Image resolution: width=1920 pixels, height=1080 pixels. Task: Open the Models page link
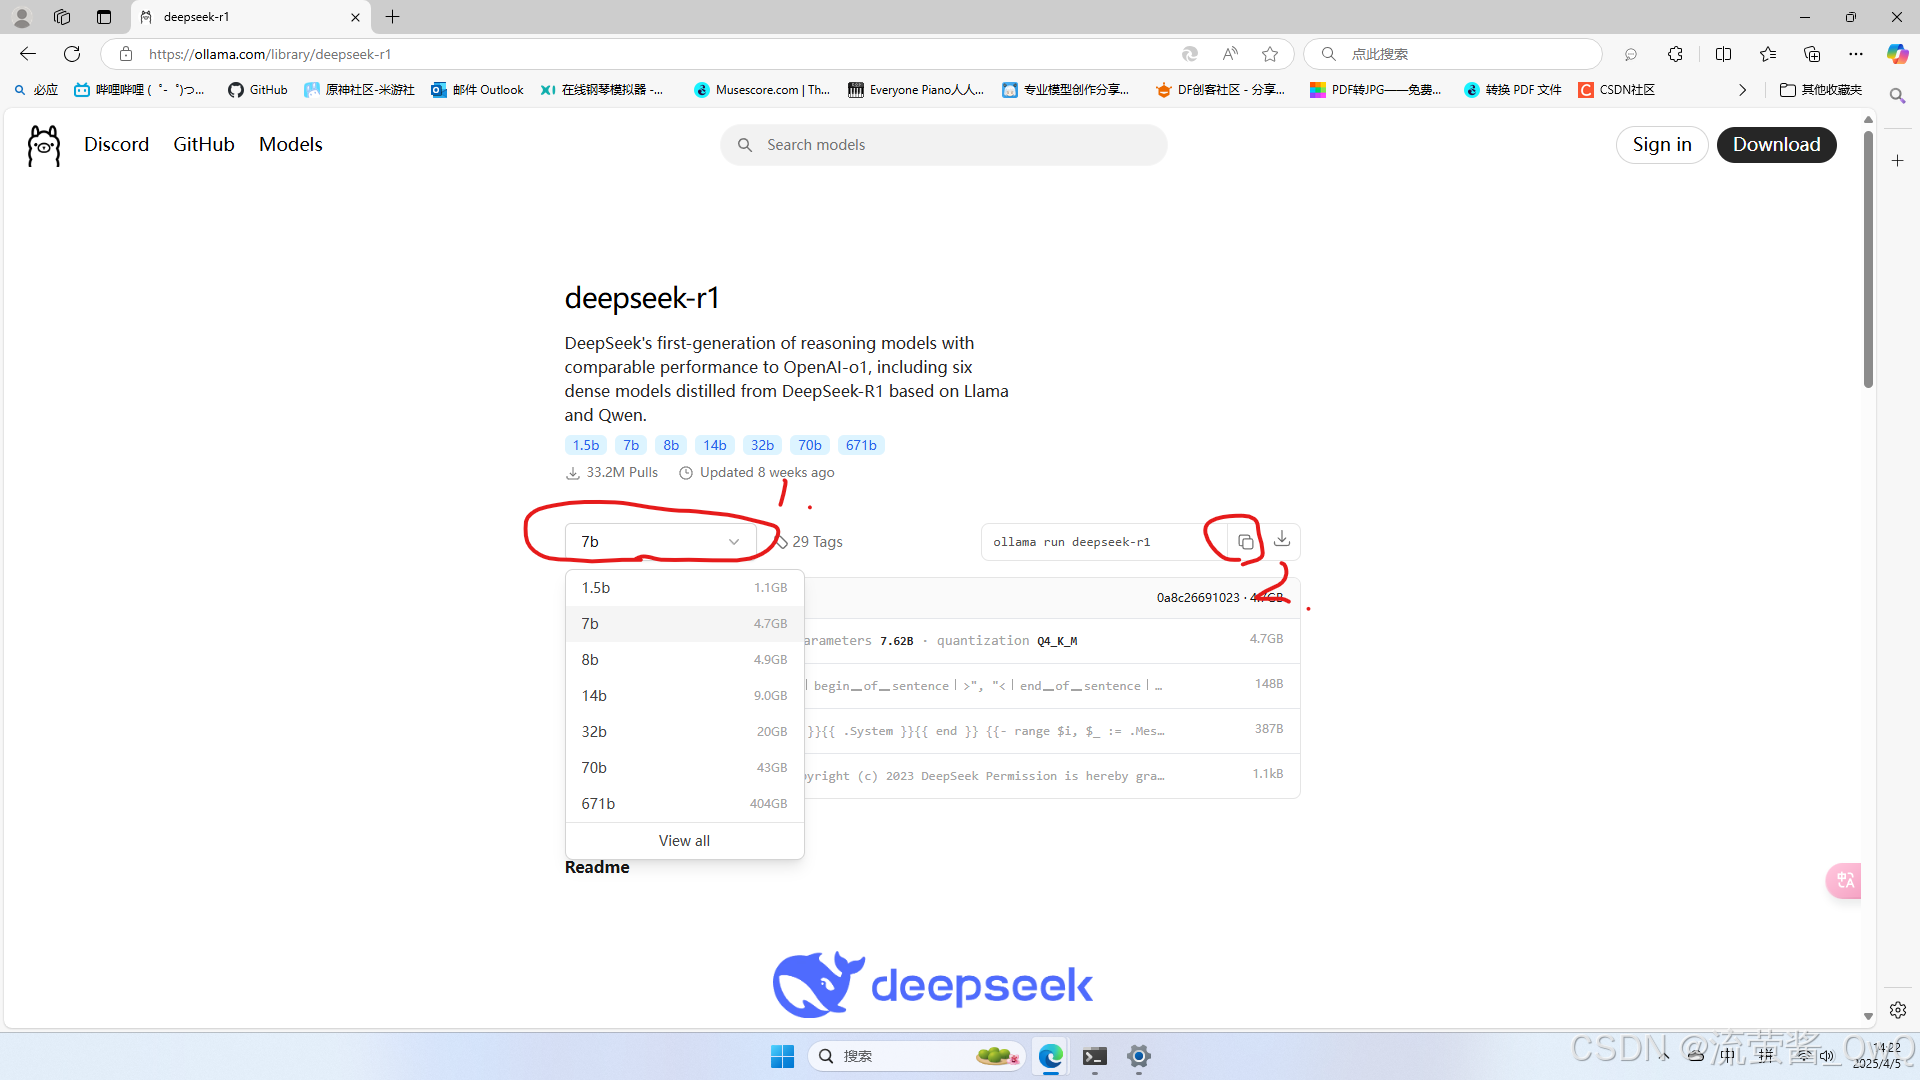click(291, 145)
